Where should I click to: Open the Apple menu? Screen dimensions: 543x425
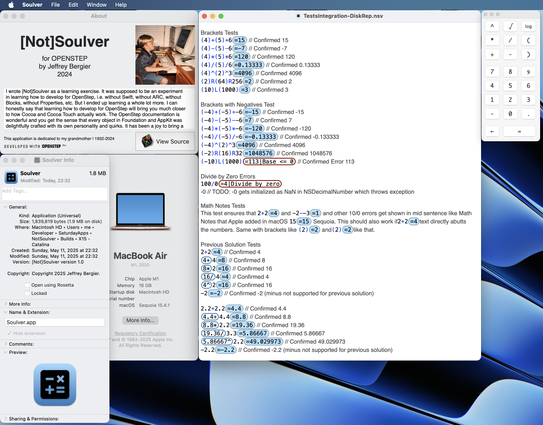11,5
